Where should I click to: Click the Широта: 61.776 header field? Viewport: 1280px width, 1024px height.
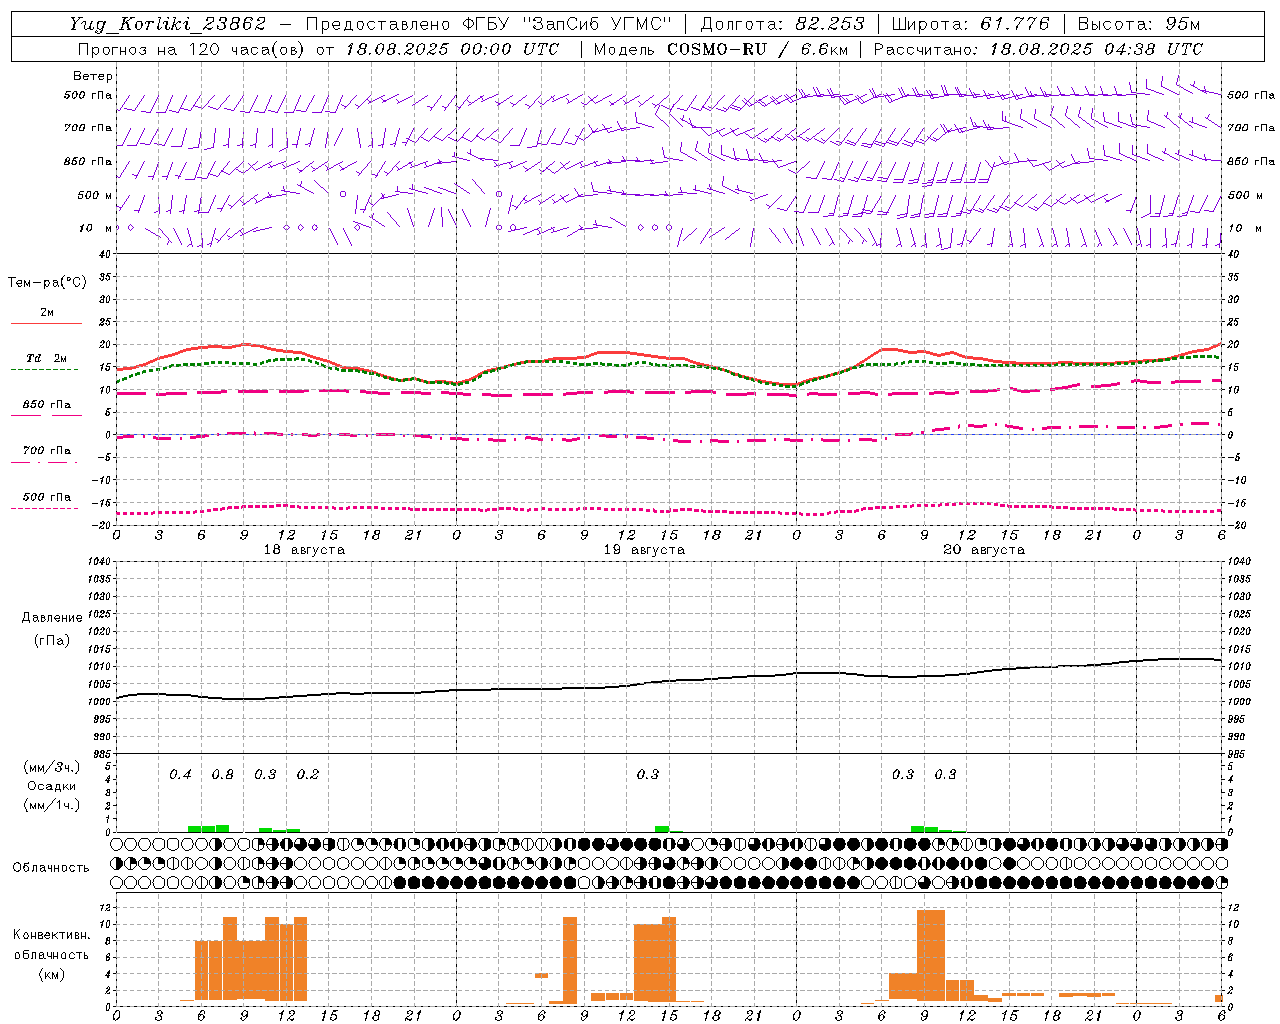coord(970,24)
